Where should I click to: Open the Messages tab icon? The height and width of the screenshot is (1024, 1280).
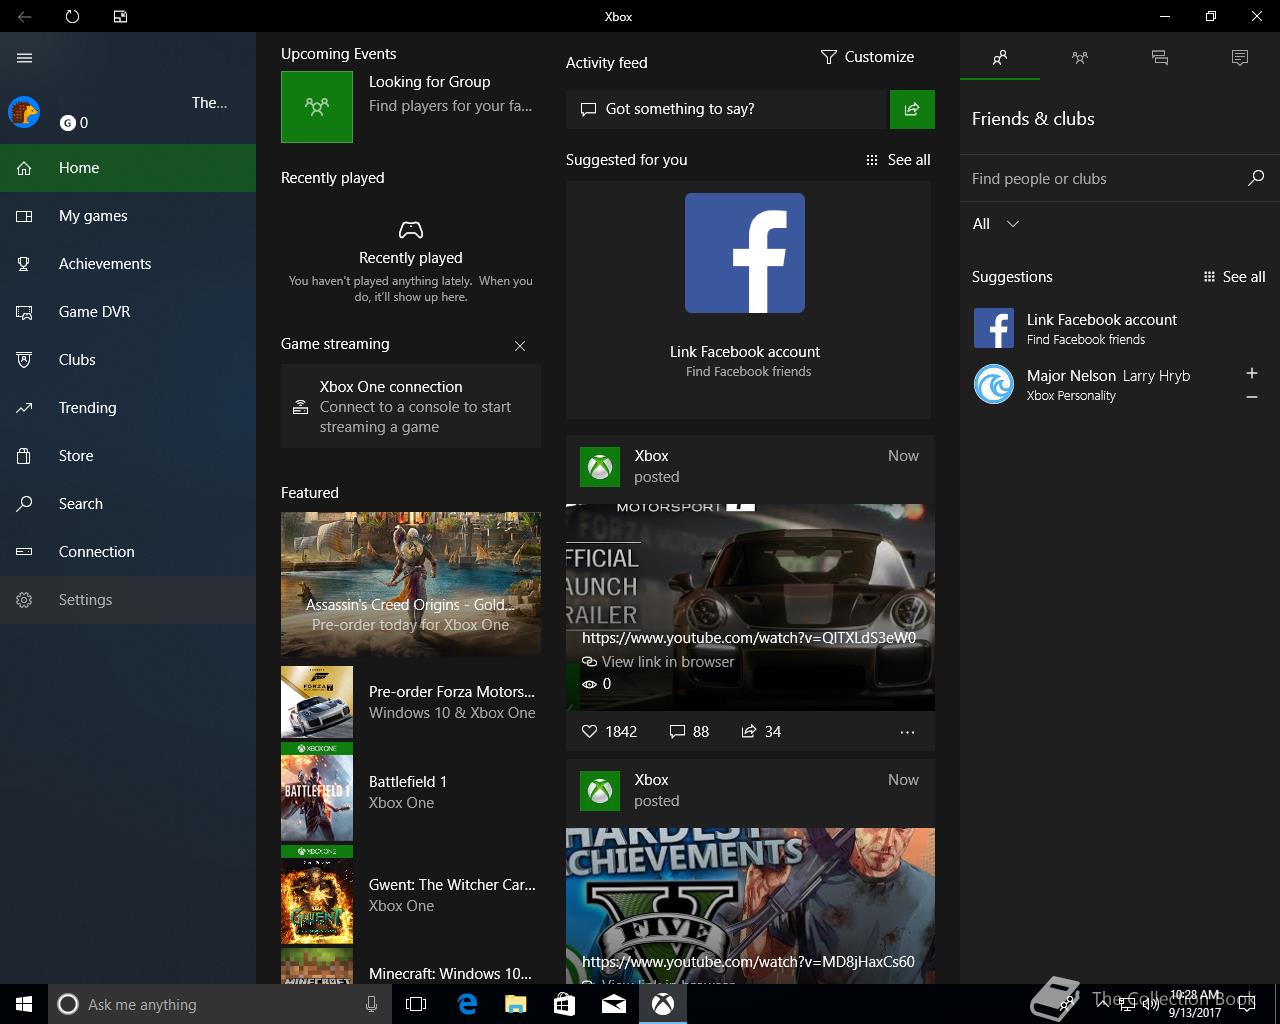[x=1160, y=58]
